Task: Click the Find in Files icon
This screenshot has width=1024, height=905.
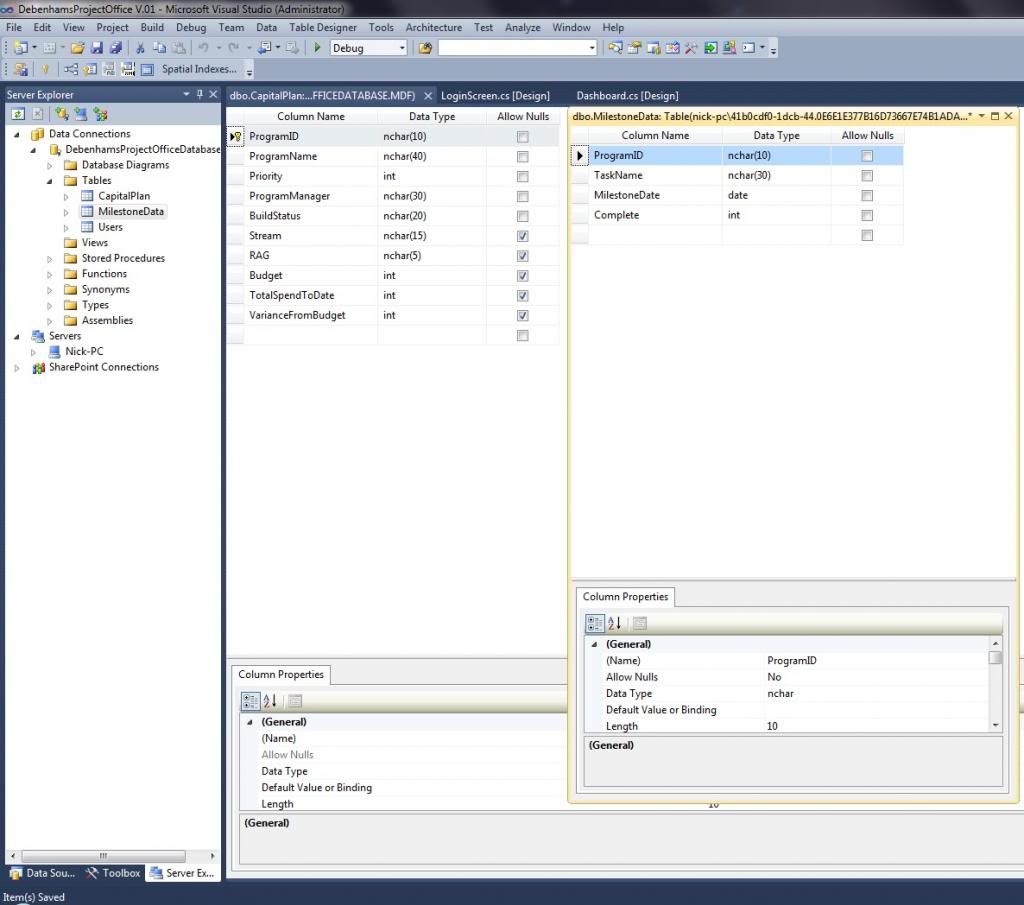Action: point(424,48)
